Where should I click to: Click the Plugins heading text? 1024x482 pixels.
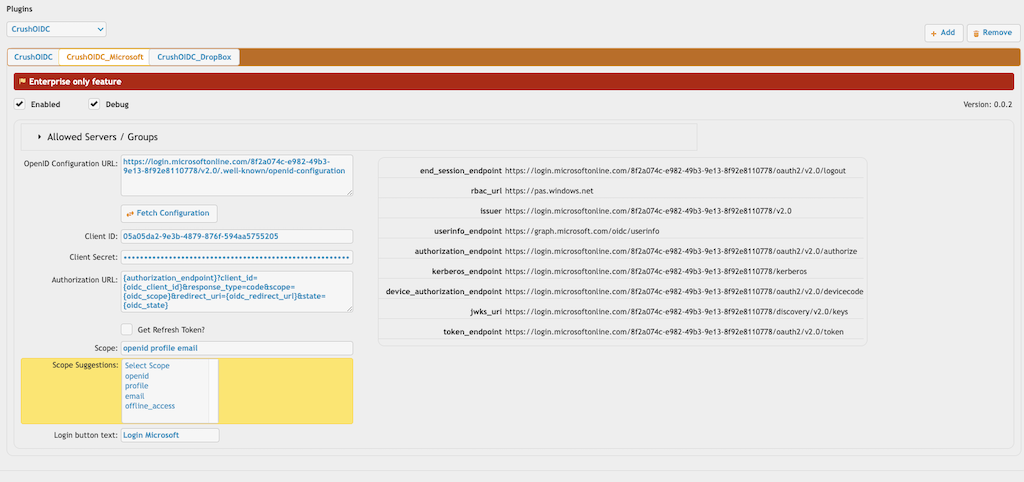19,9
